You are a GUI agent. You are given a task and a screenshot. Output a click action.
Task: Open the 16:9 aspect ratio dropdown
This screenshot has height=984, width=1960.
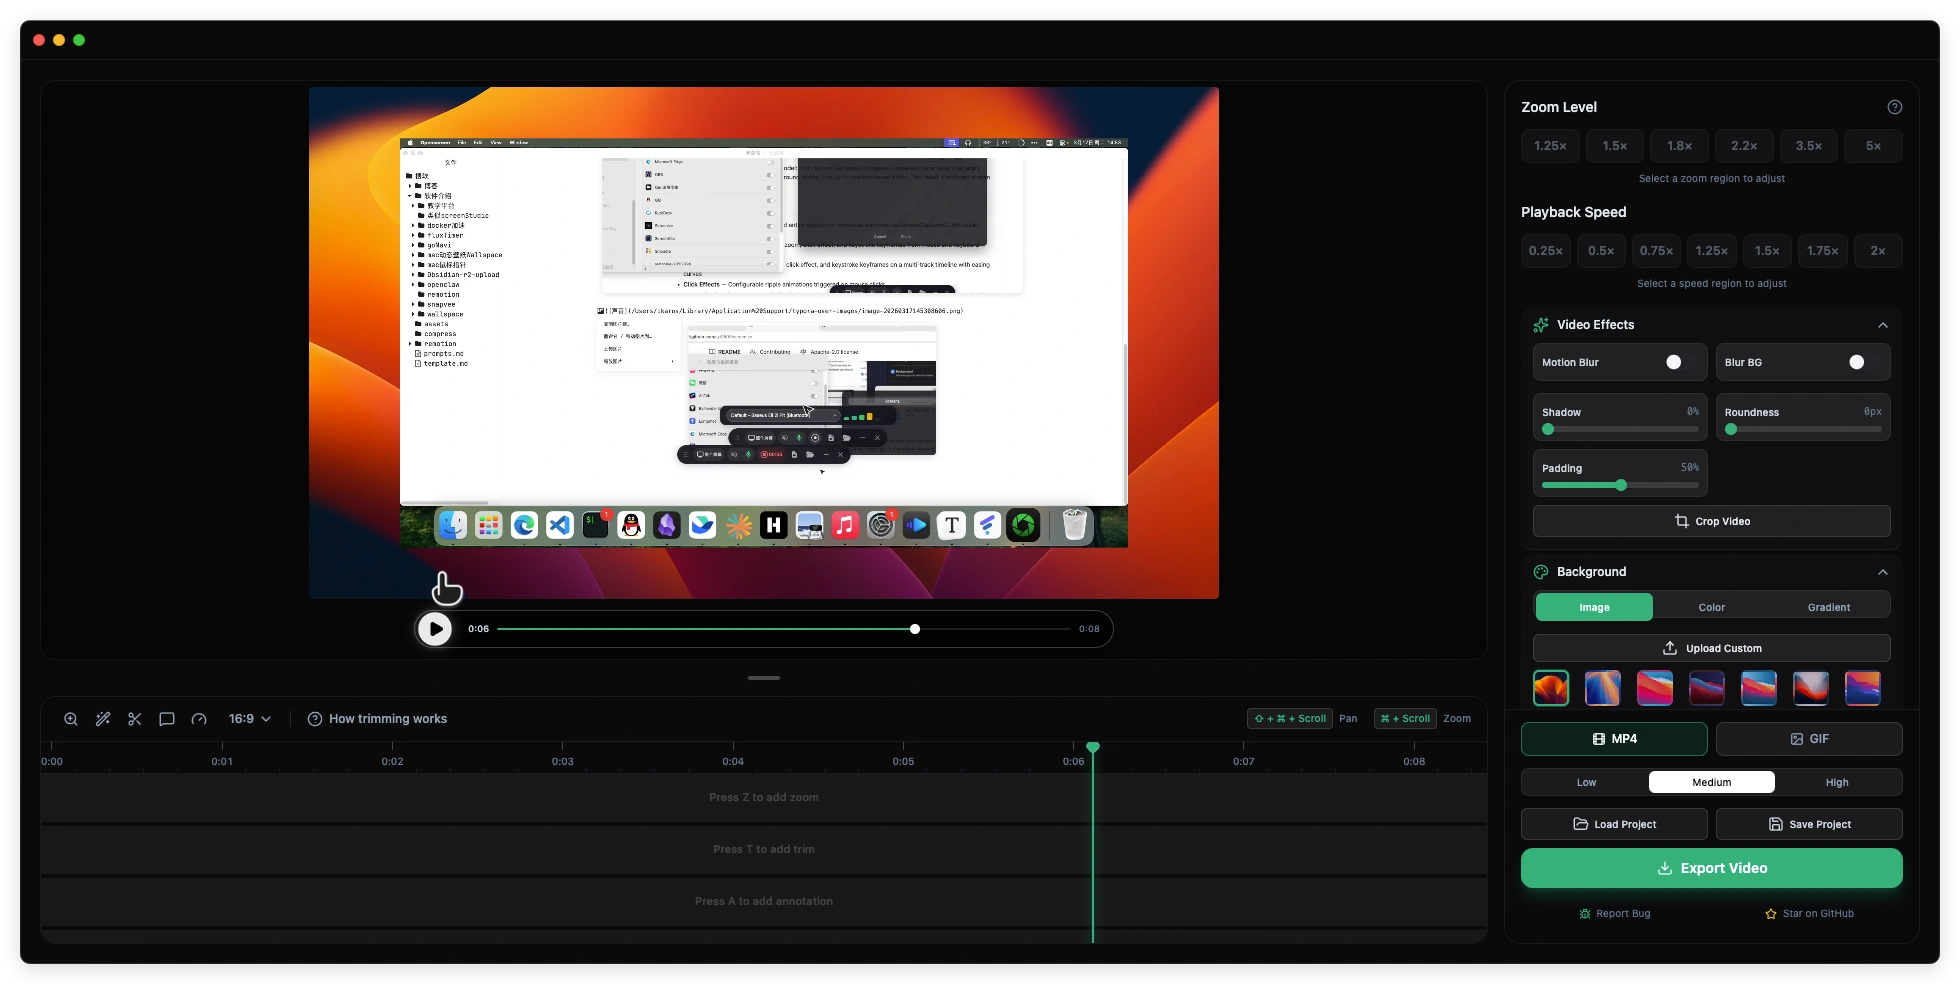249,719
